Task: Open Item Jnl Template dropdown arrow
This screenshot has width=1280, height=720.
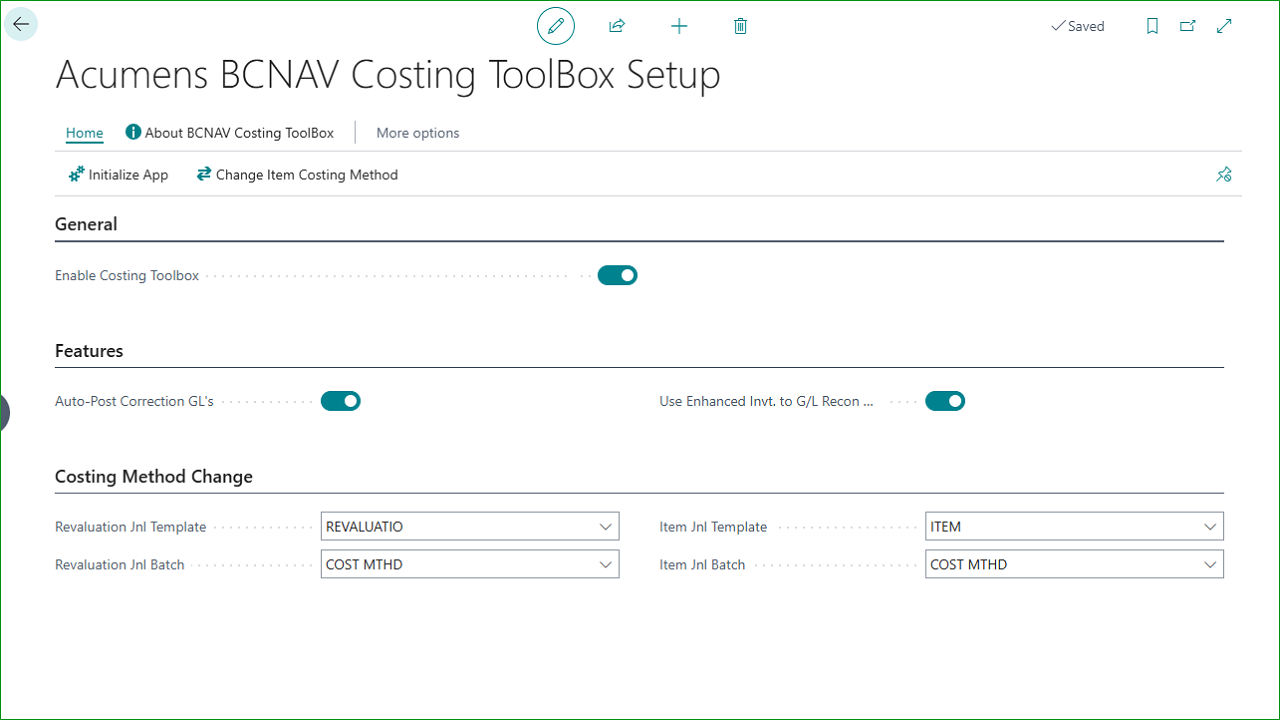Action: click(1210, 527)
